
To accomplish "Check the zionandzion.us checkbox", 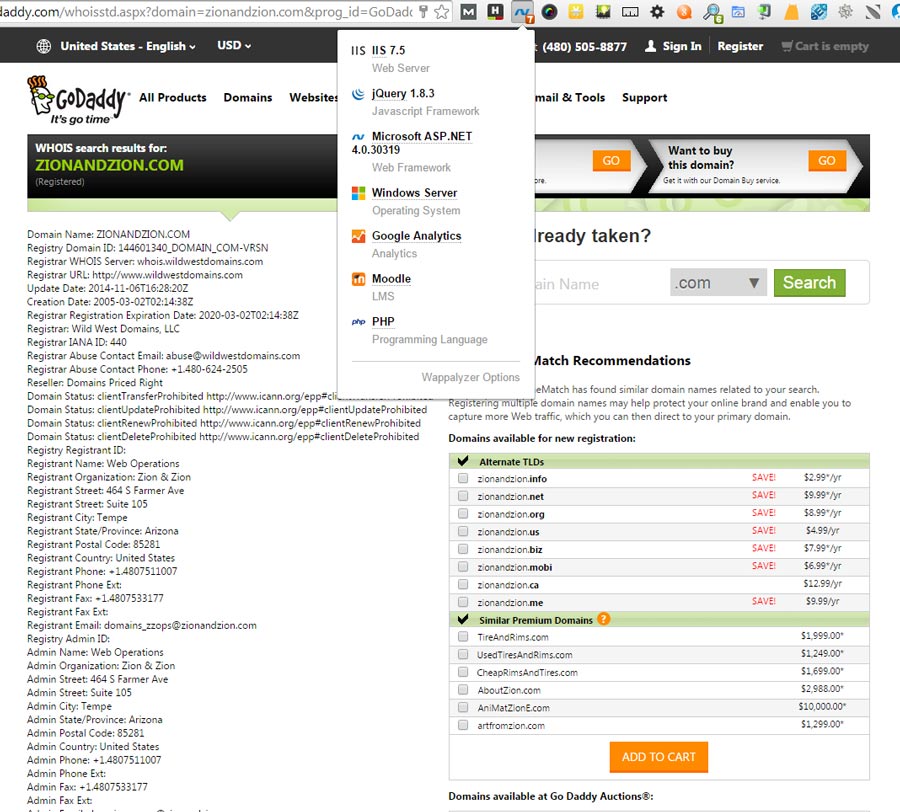I will pos(463,531).
